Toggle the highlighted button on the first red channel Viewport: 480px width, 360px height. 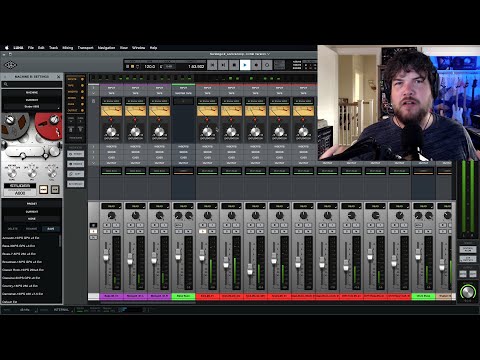[x=202, y=231]
